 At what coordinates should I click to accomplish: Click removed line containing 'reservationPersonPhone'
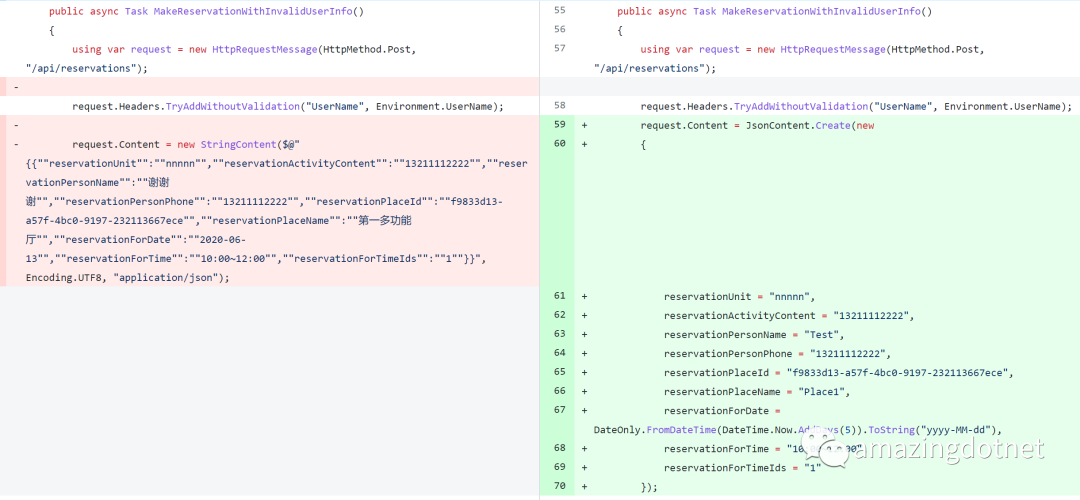(x=265, y=202)
